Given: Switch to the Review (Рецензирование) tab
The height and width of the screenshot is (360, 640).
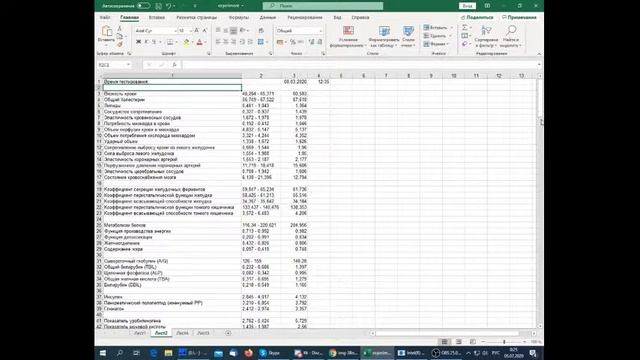Looking at the screenshot, I should tap(305, 18).
